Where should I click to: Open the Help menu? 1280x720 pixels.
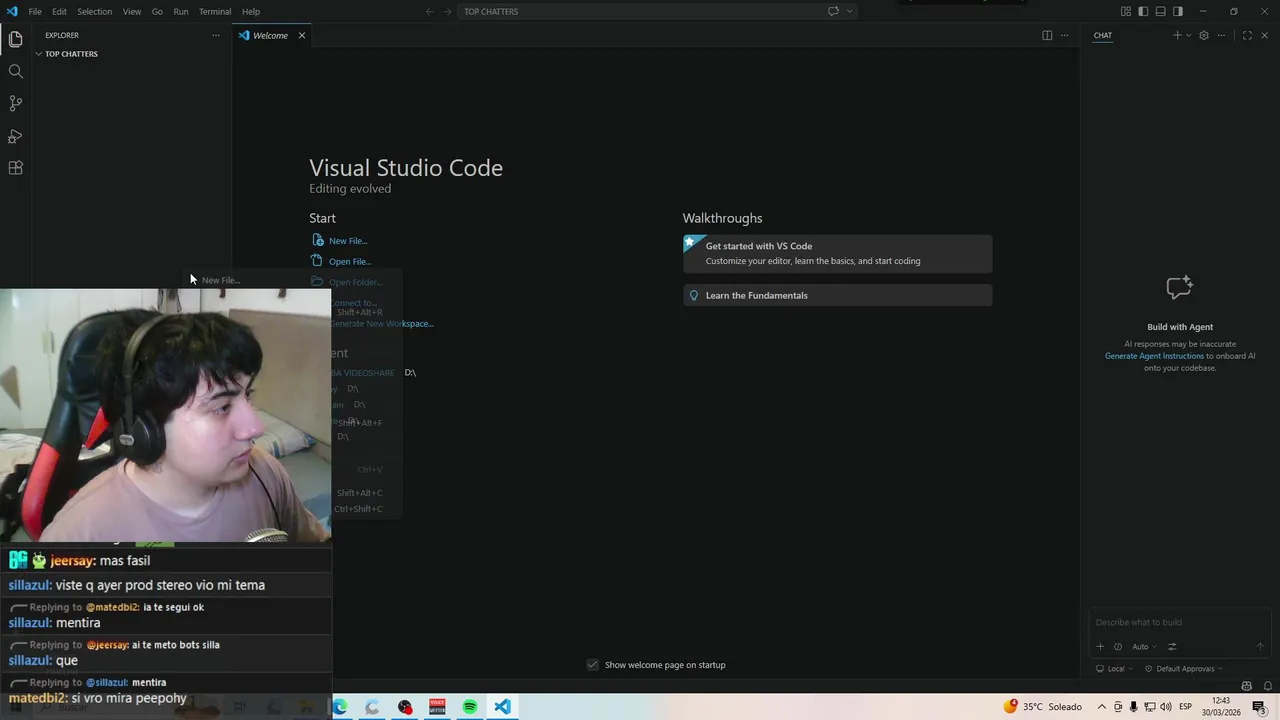tap(251, 11)
